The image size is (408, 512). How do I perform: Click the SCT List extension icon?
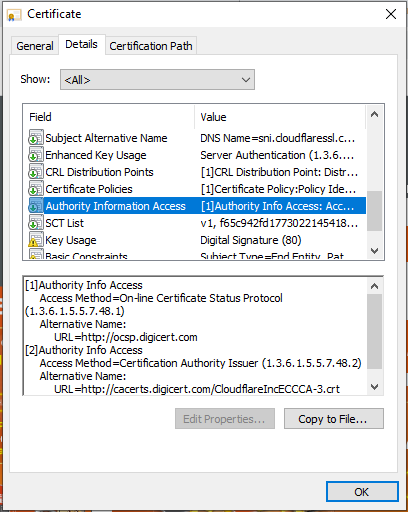point(36,223)
